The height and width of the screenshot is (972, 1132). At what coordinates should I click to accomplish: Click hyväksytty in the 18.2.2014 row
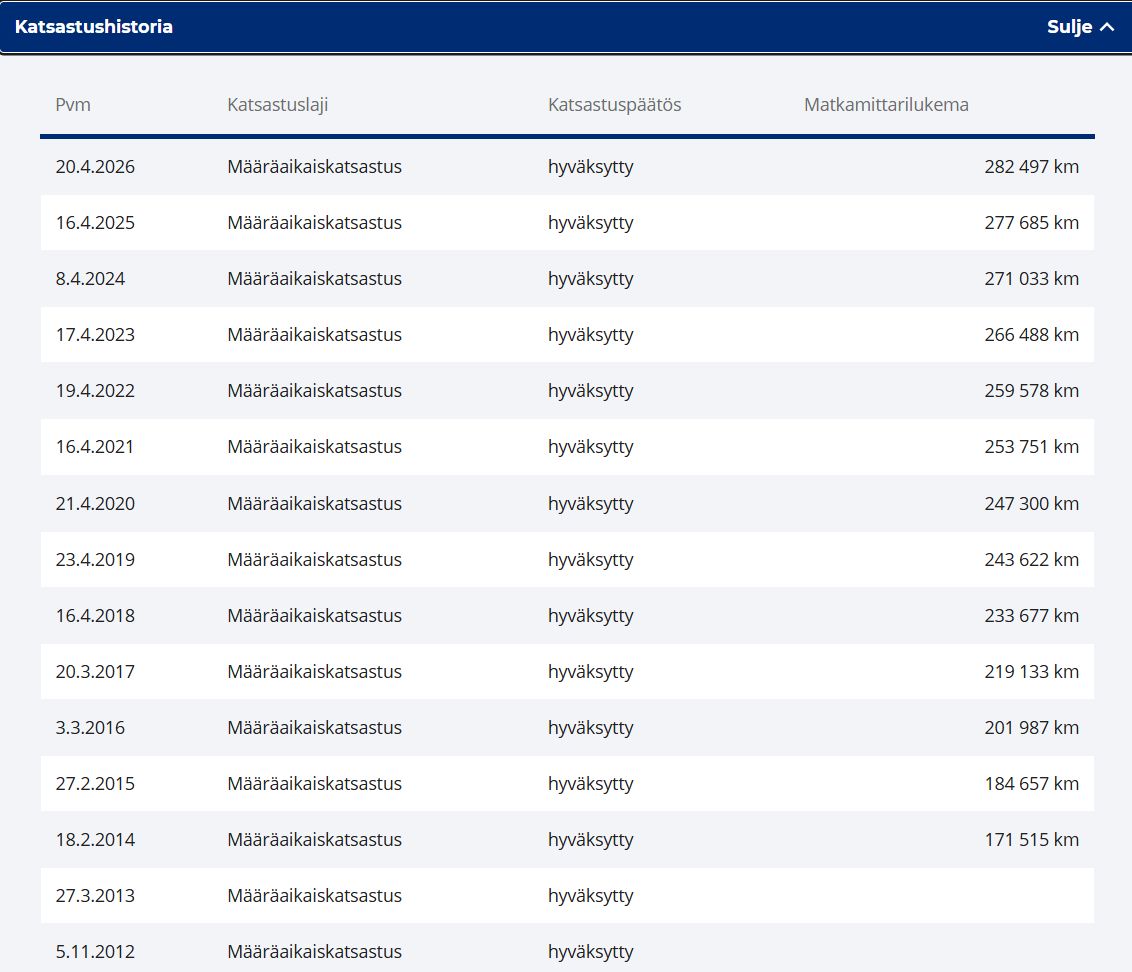591,841
